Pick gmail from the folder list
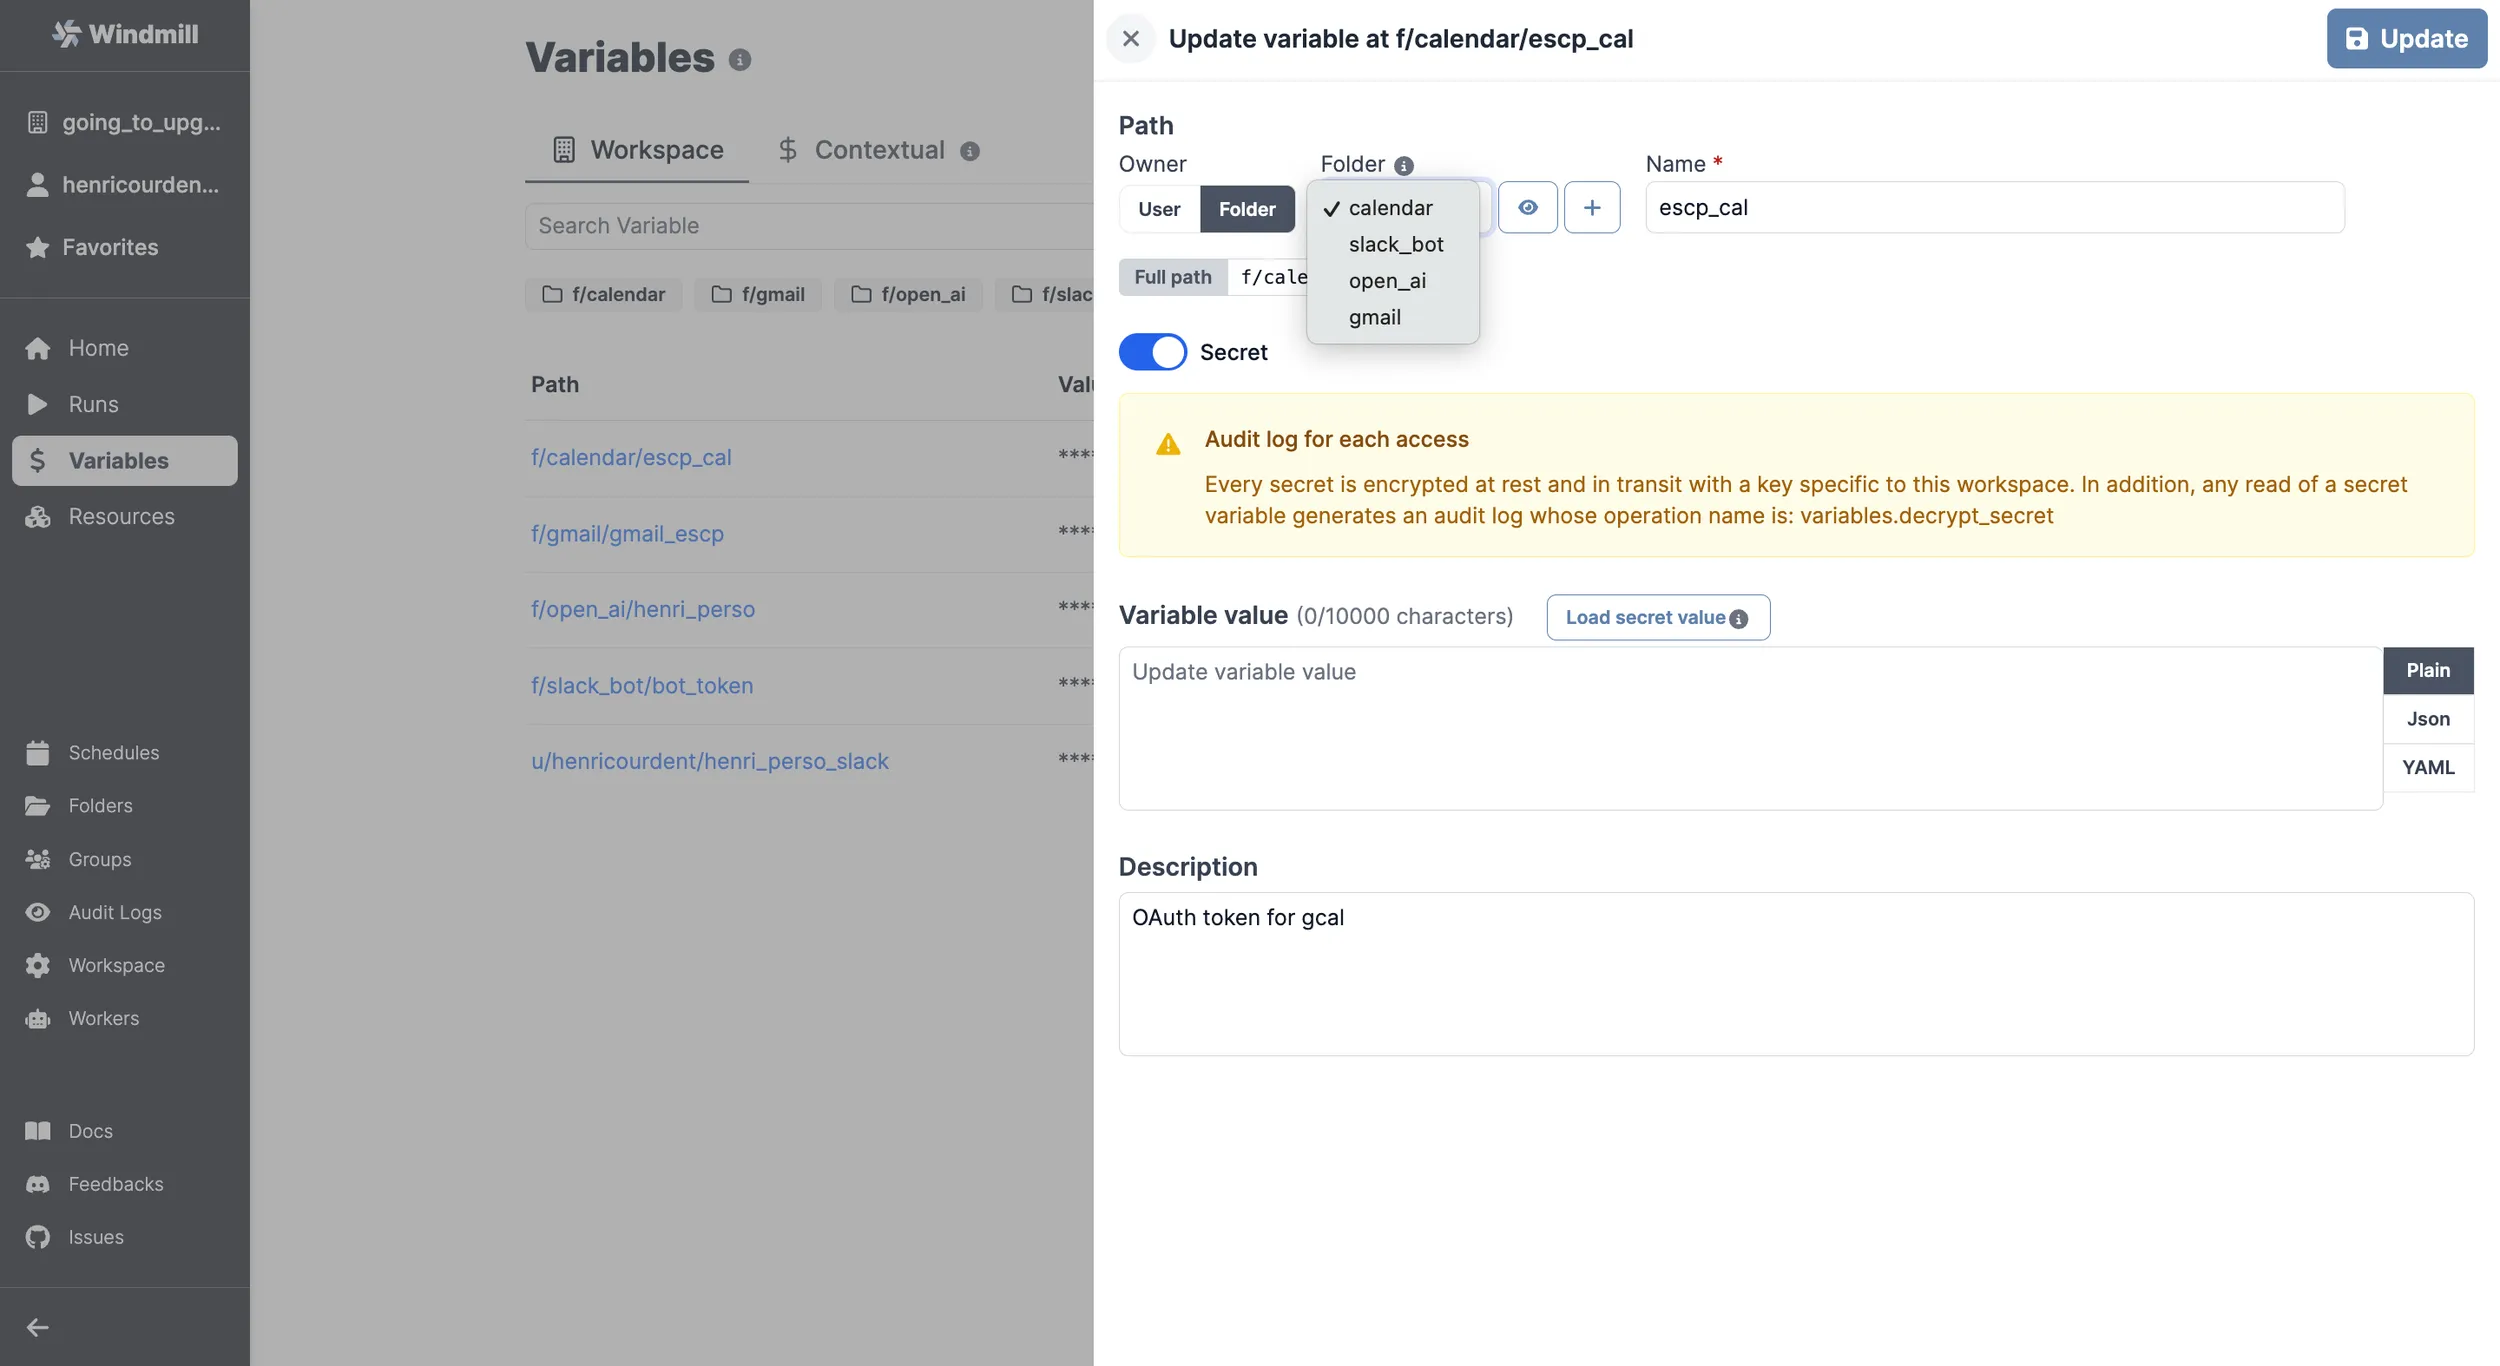The width and height of the screenshot is (2500, 1366). coord(1374,317)
